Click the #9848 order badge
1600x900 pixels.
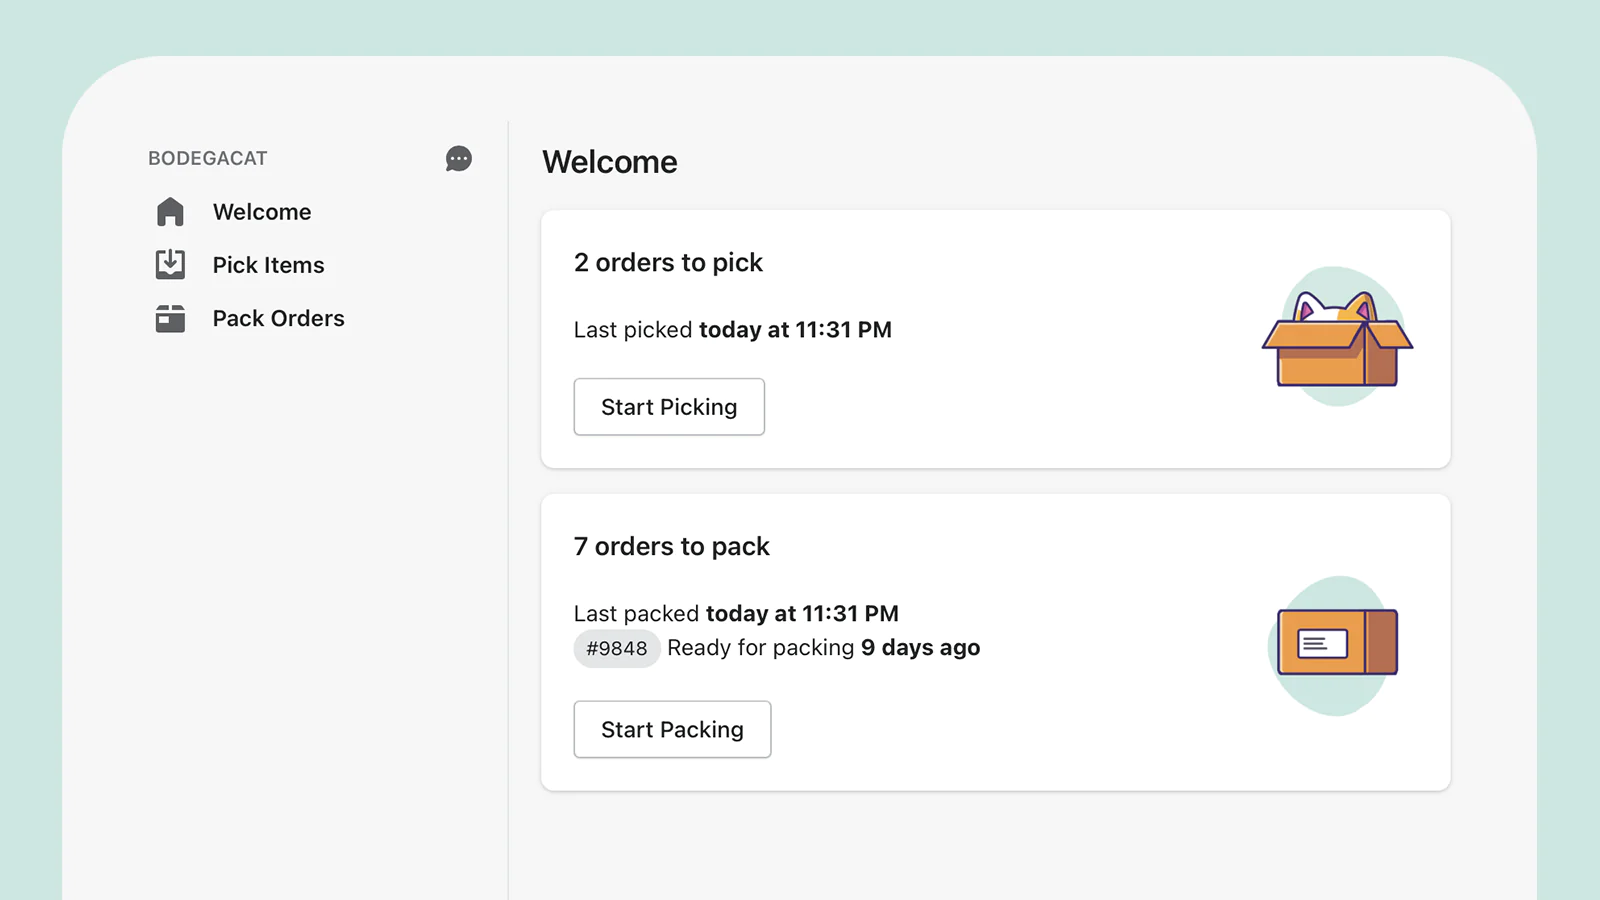(616, 648)
